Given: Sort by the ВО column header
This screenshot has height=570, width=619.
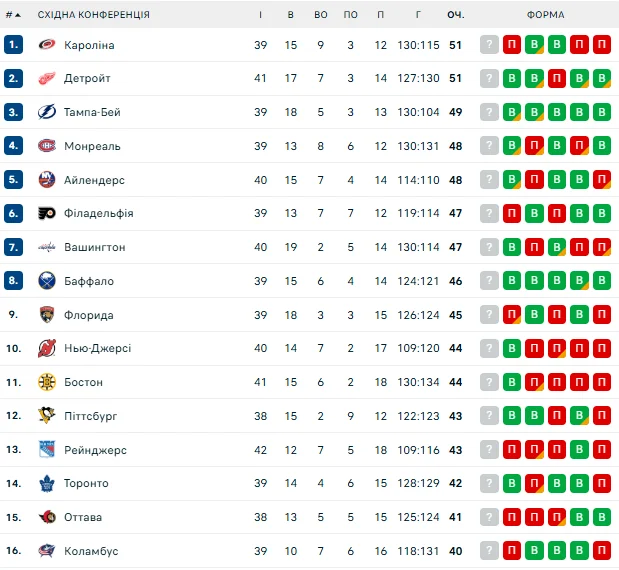Looking at the screenshot, I should pyautogui.click(x=320, y=15).
